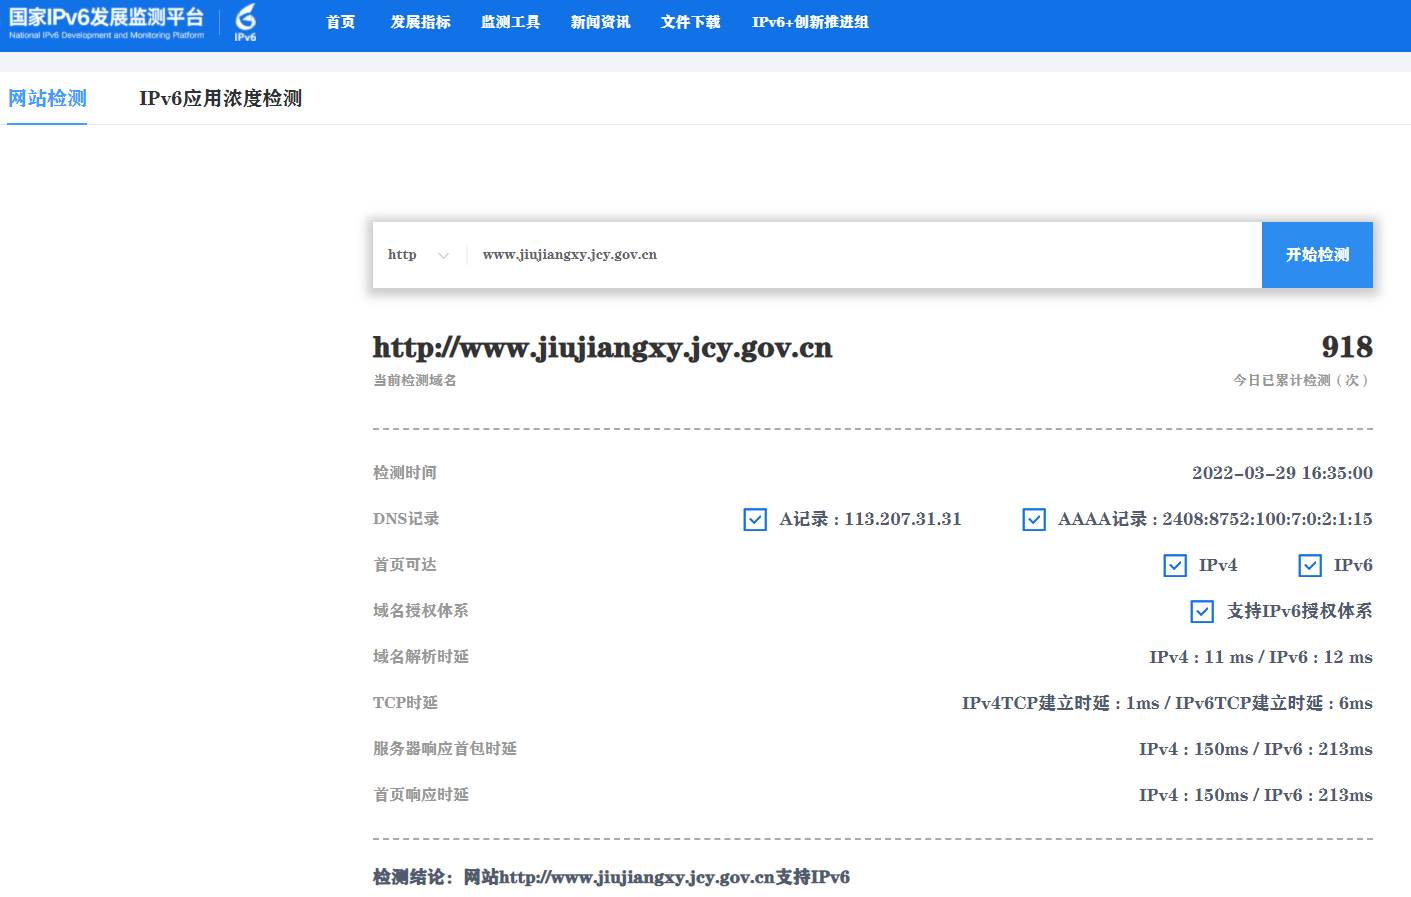Toggle the 支持IPv6授权体系 checkbox
The width and height of the screenshot is (1411, 897).
(1202, 612)
